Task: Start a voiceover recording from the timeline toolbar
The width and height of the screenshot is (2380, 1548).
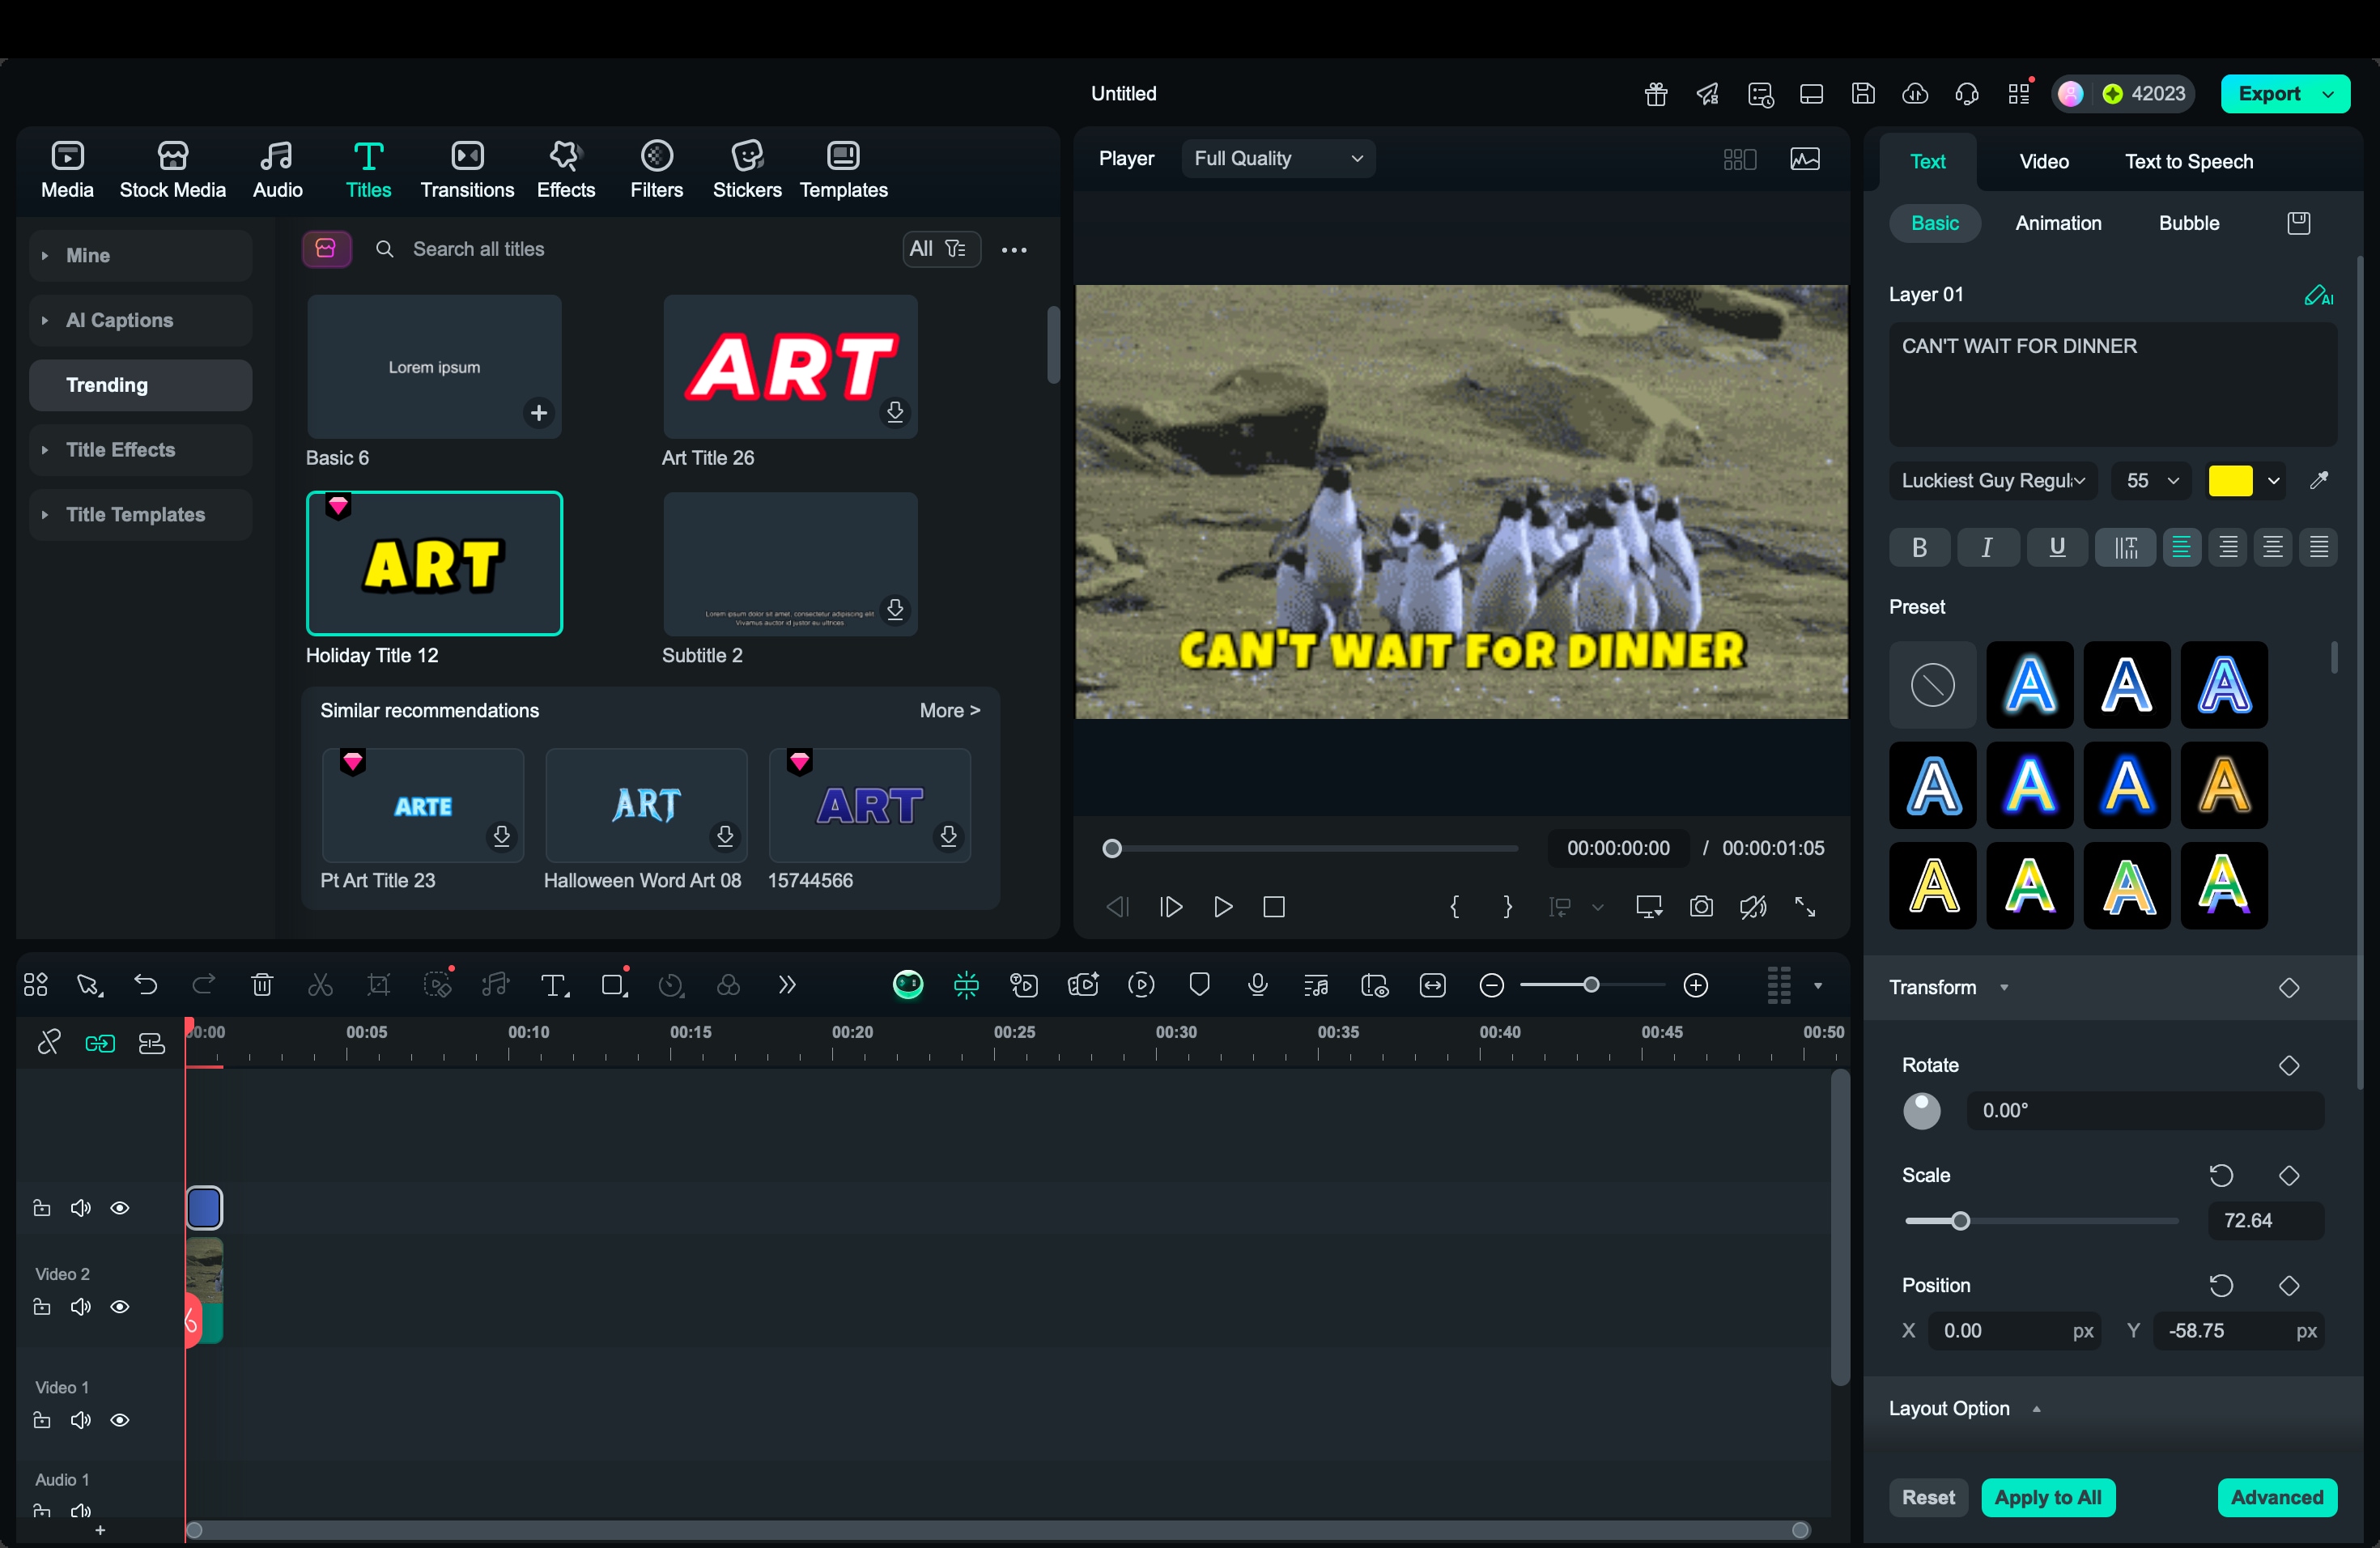Action: tap(1257, 984)
